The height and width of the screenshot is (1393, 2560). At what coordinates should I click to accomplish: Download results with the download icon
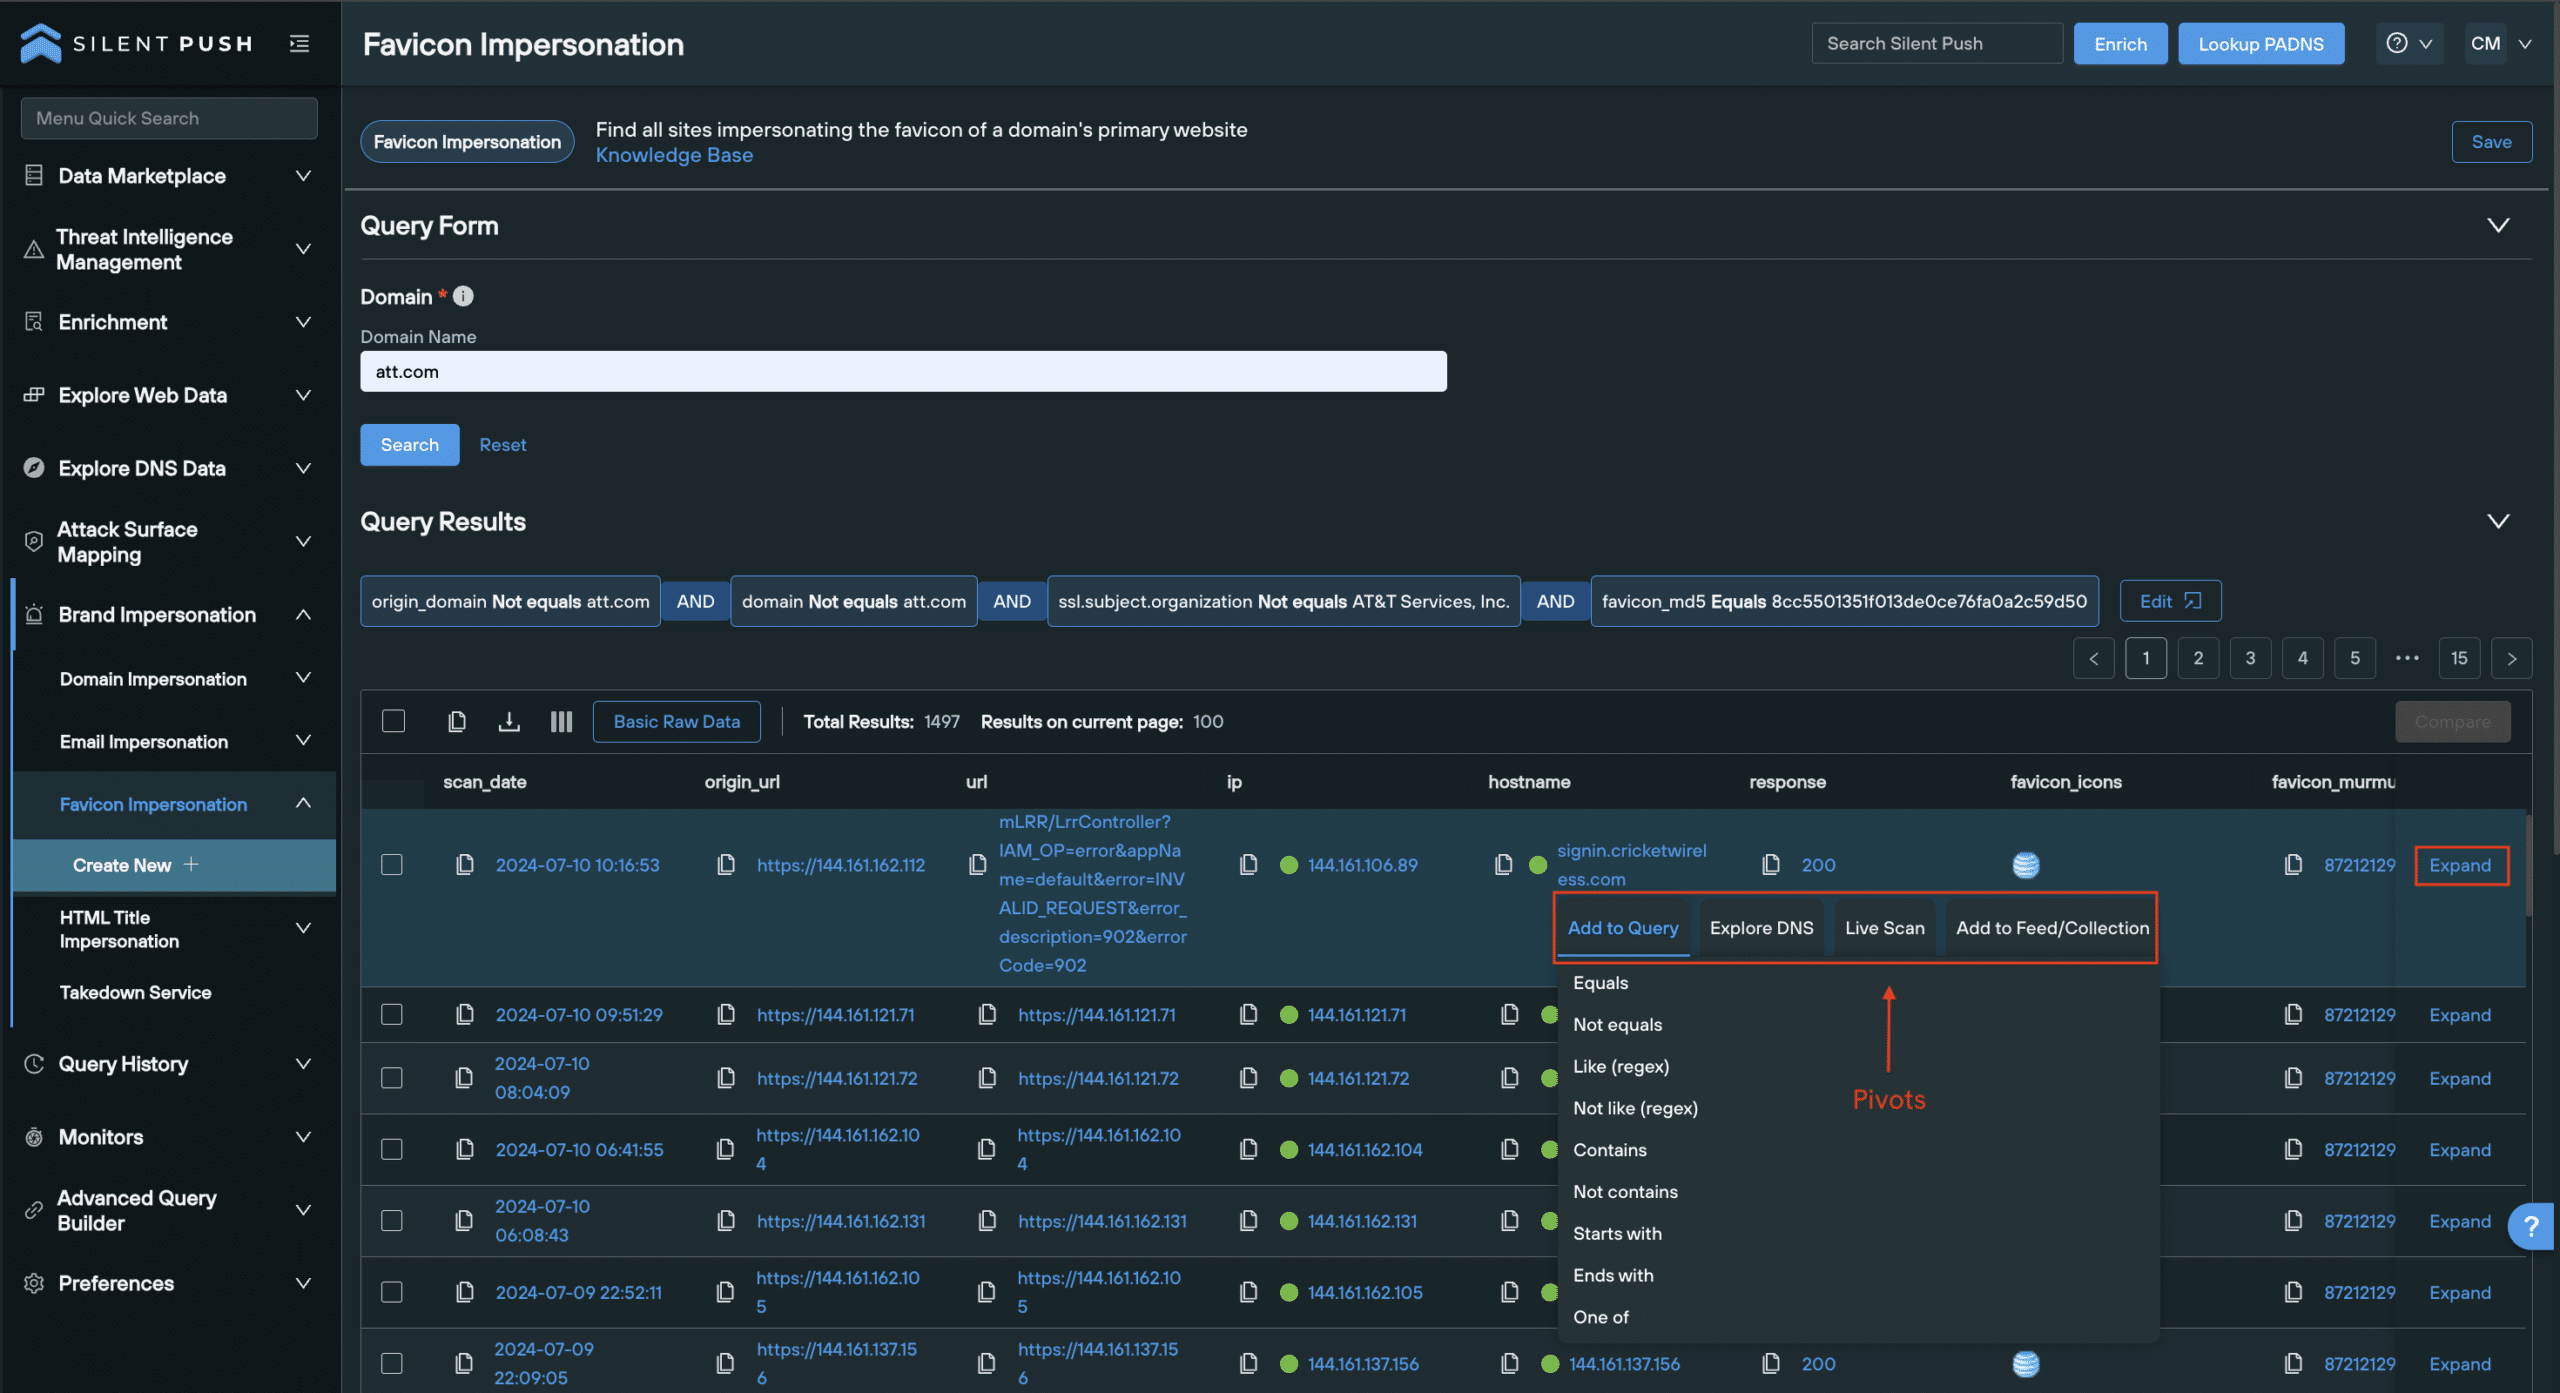click(509, 721)
